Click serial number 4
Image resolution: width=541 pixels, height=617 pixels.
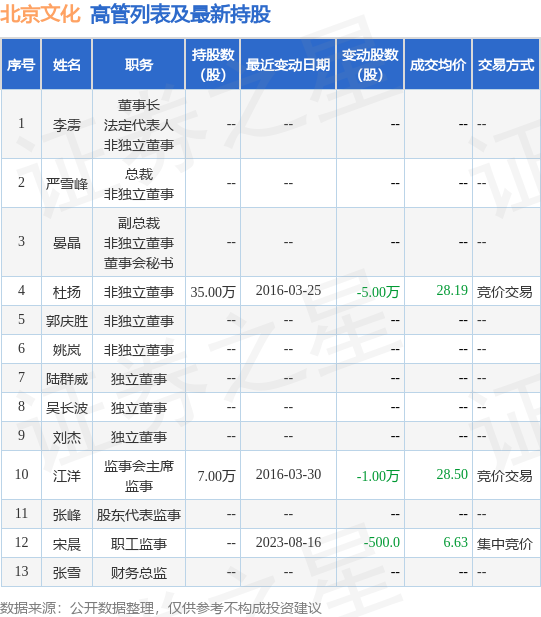tap(21, 290)
